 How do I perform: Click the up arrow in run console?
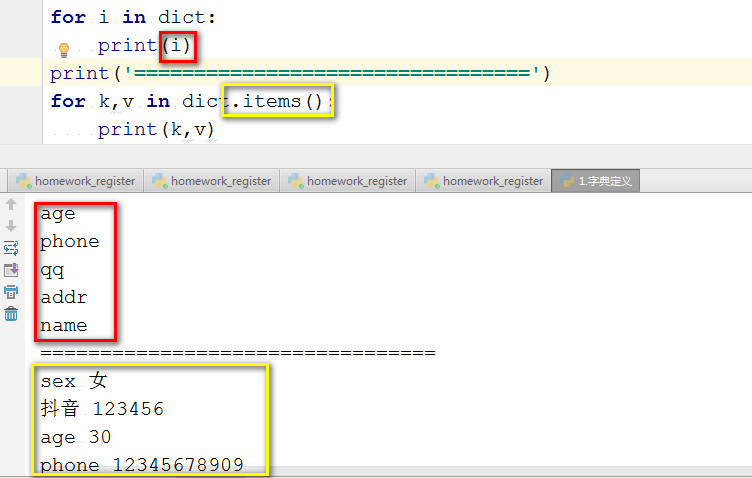point(11,204)
